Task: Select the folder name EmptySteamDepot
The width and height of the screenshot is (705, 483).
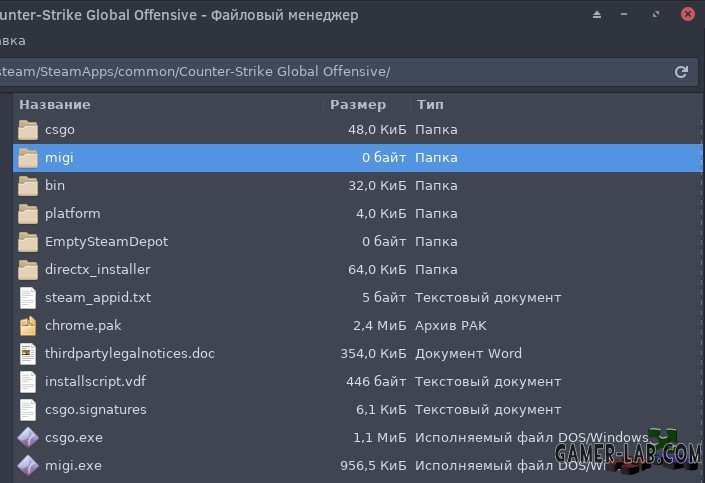Action: (x=107, y=242)
